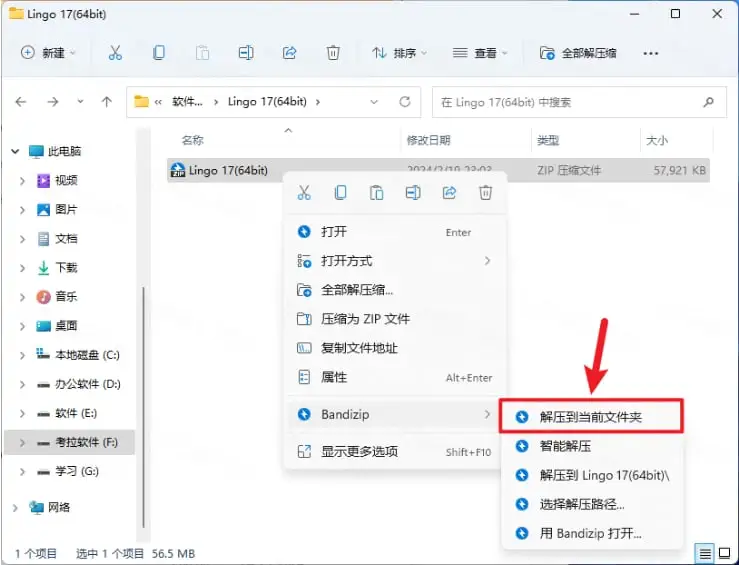This screenshot has width=739, height=565.
Task: Click the Cut scissors icon in the context menu
Action: click(304, 193)
